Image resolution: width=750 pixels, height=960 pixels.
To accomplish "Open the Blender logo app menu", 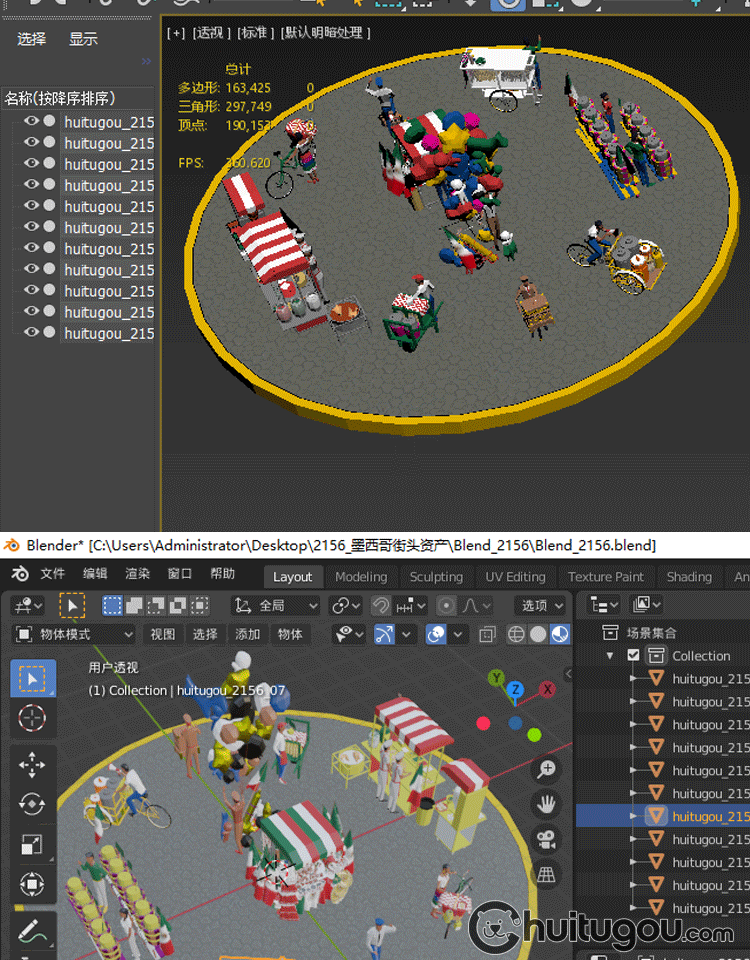I will (20, 574).
